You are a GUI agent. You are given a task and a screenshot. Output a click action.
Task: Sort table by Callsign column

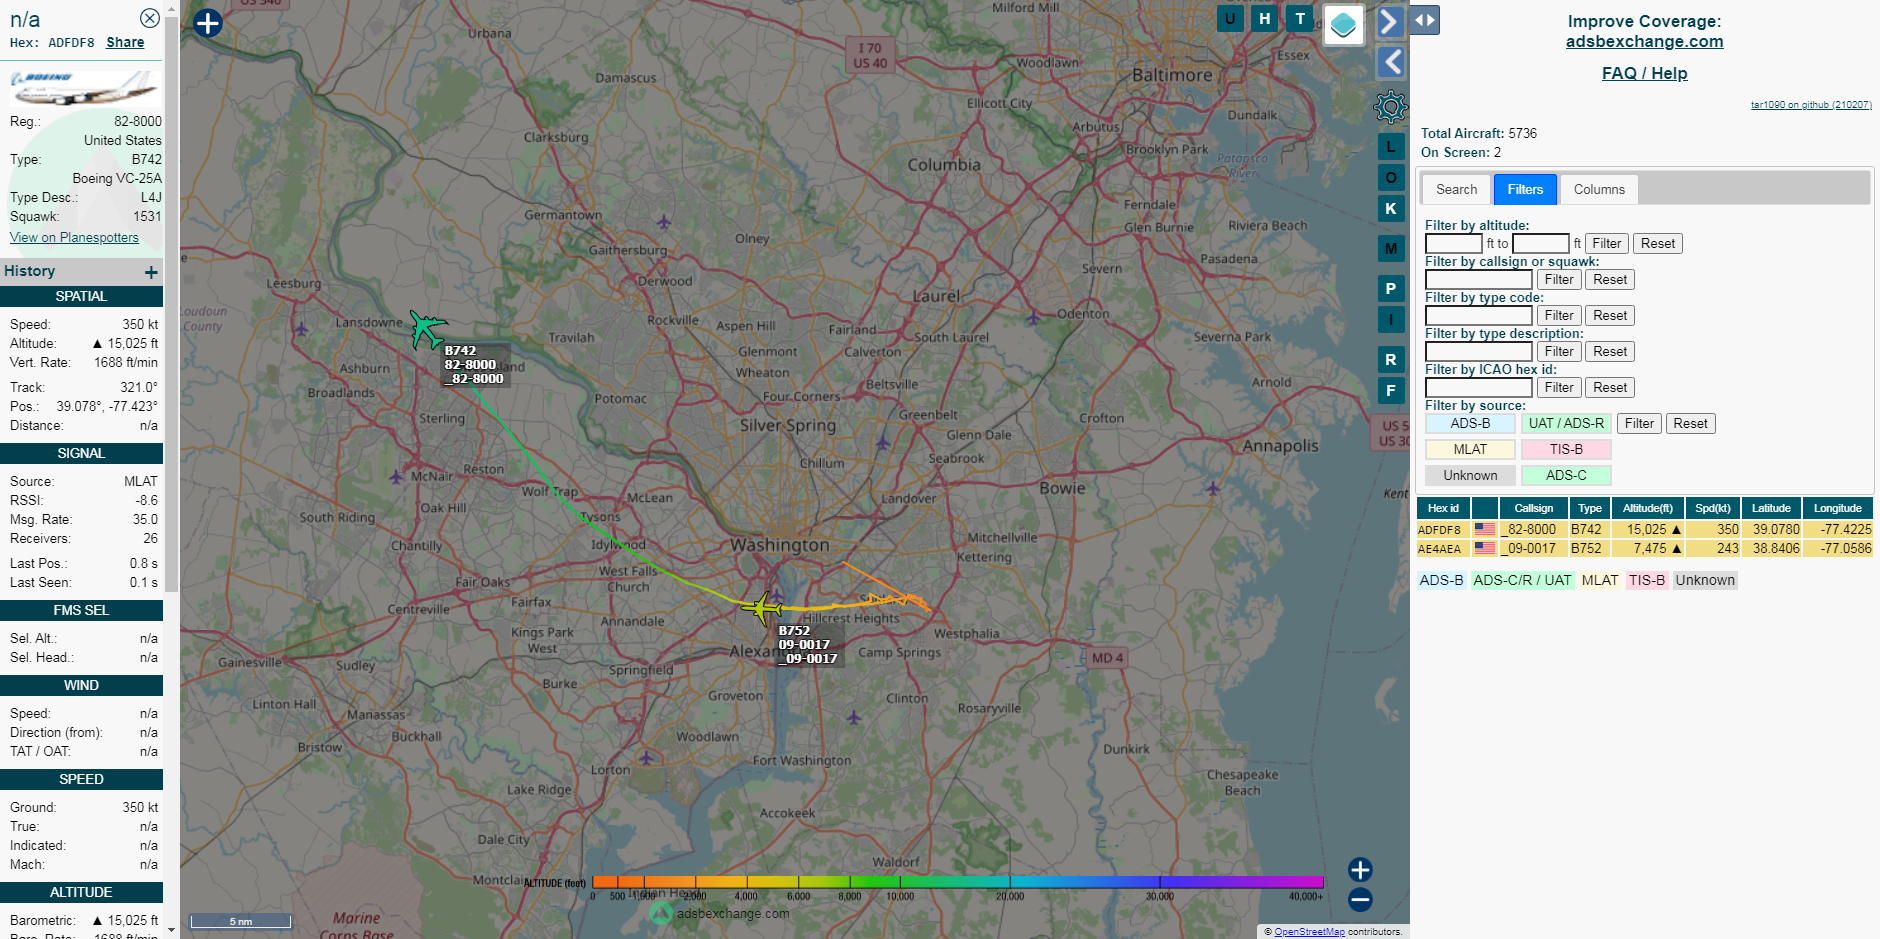coord(1533,509)
